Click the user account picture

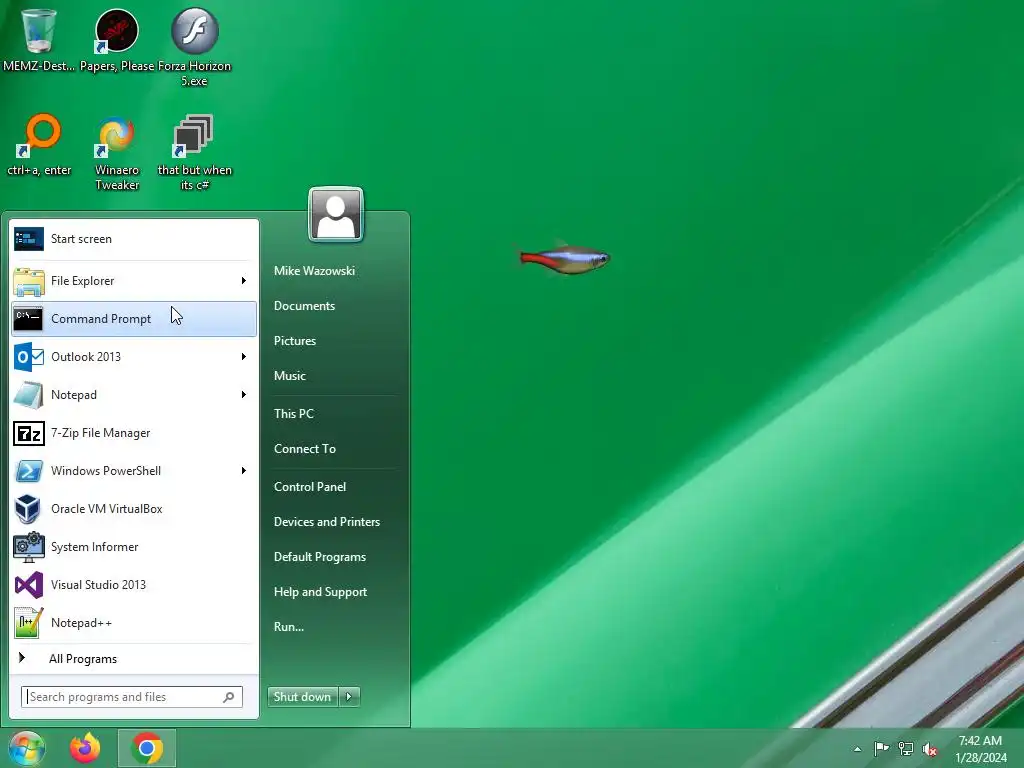tap(336, 215)
